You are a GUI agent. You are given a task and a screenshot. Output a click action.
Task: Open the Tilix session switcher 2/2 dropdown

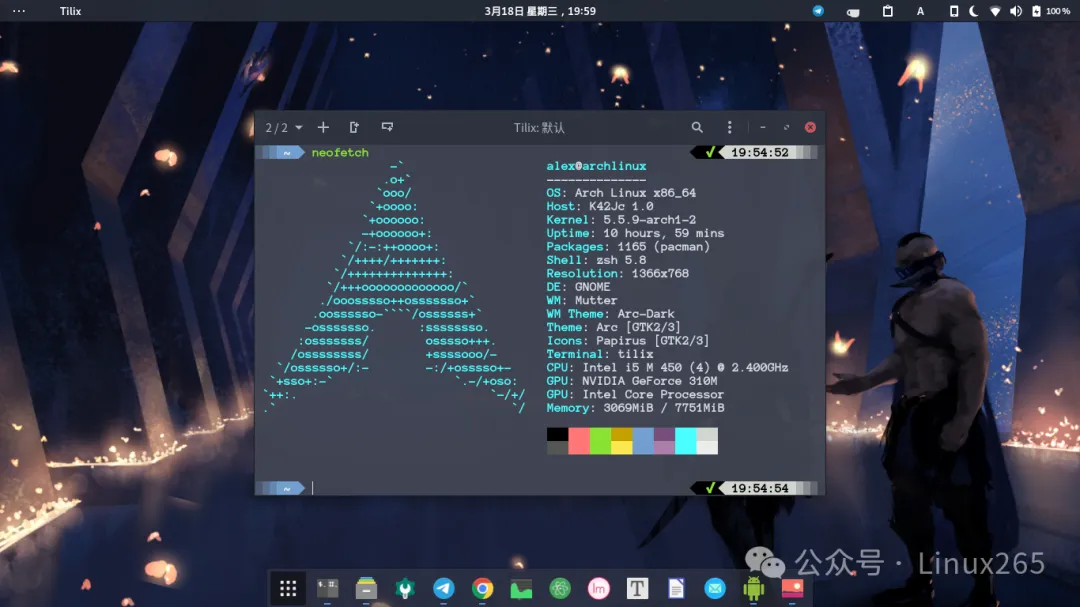(x=284, y=127)
